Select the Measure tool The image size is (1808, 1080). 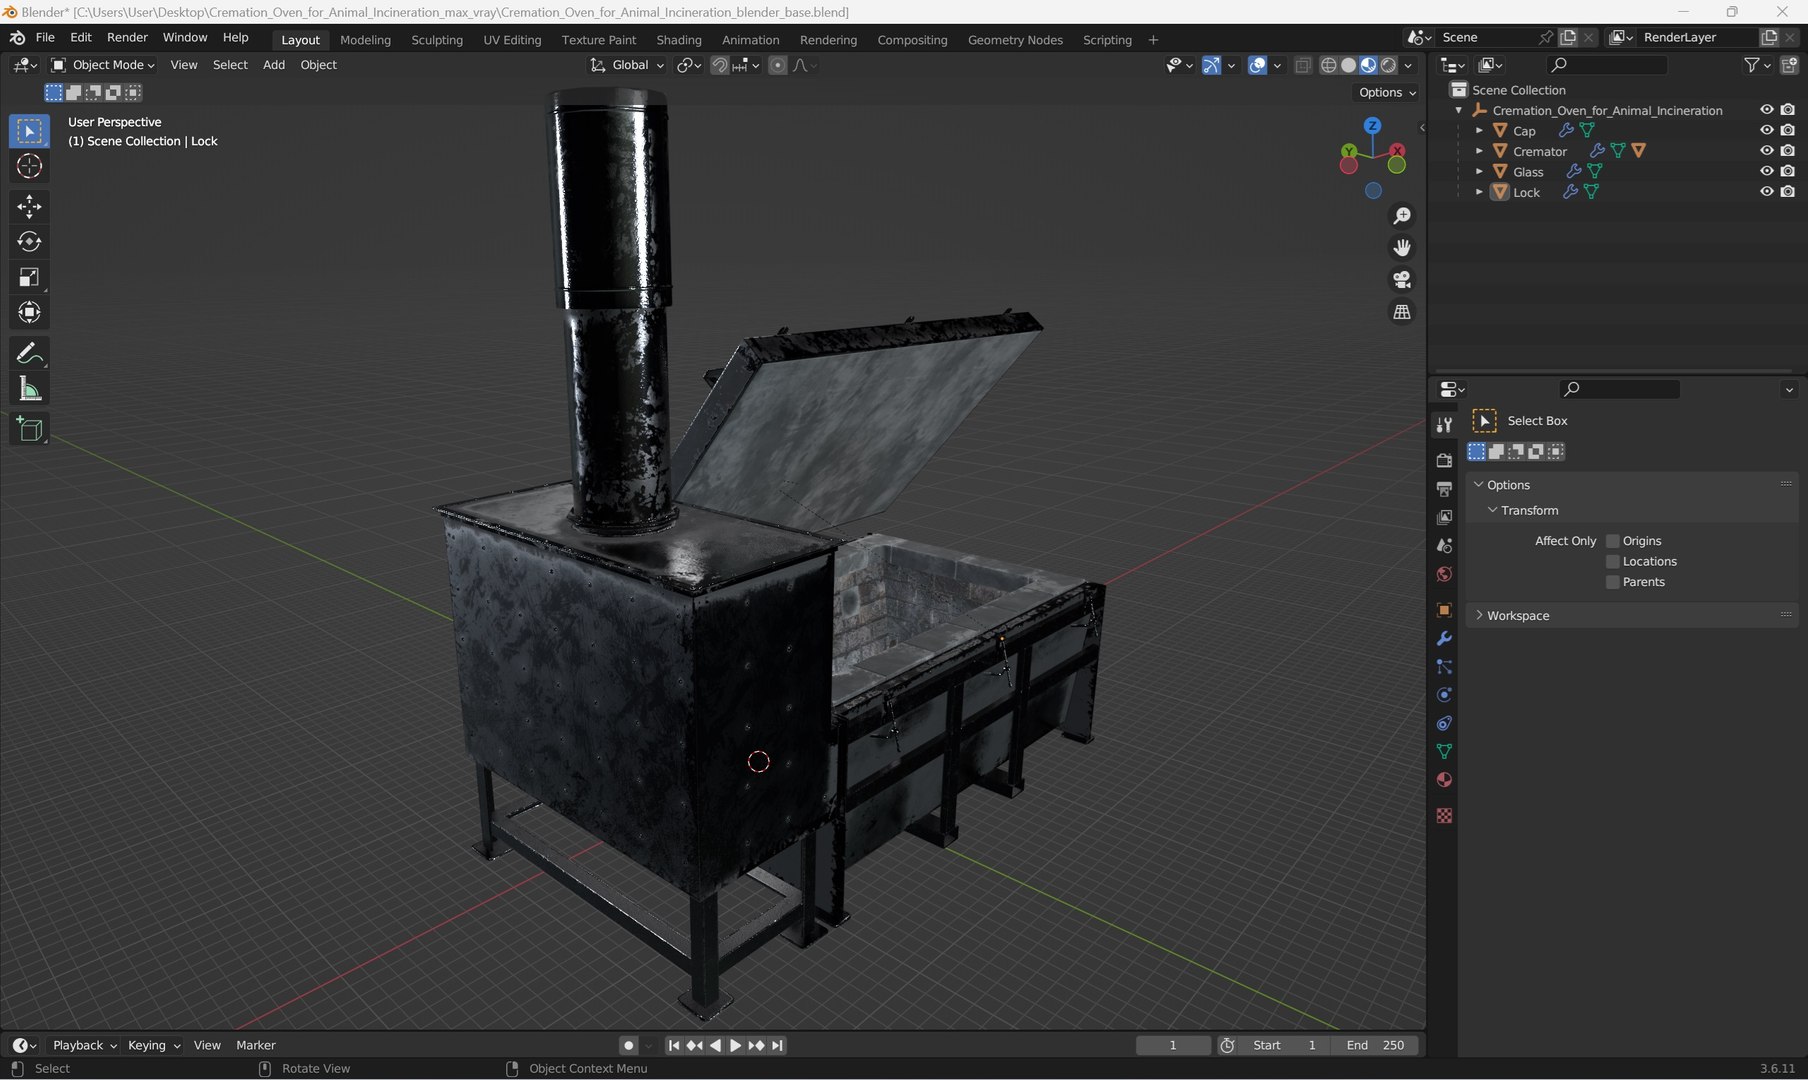click(x=29, y=389)
